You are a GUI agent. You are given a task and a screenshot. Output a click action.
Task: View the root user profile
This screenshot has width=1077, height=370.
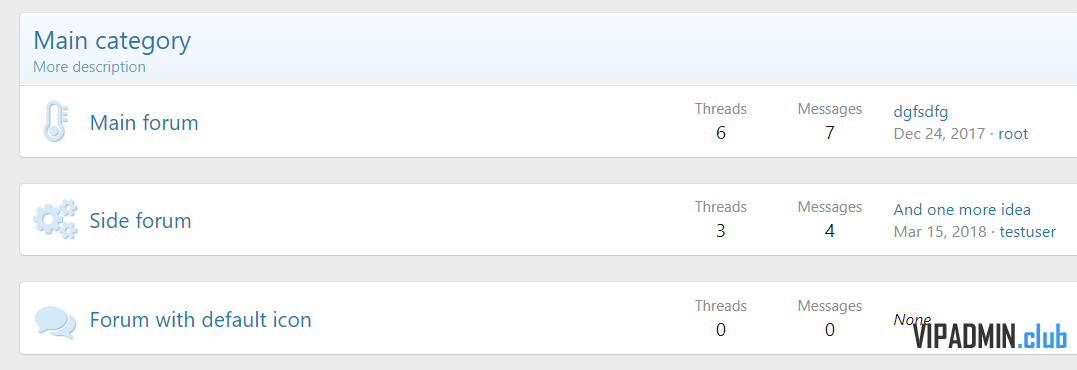click(x=1013, y=134)
